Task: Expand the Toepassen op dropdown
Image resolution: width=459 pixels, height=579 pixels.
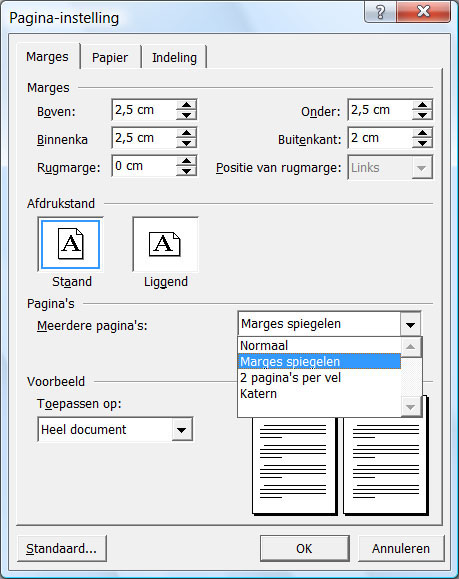Action: coord(182,430)
